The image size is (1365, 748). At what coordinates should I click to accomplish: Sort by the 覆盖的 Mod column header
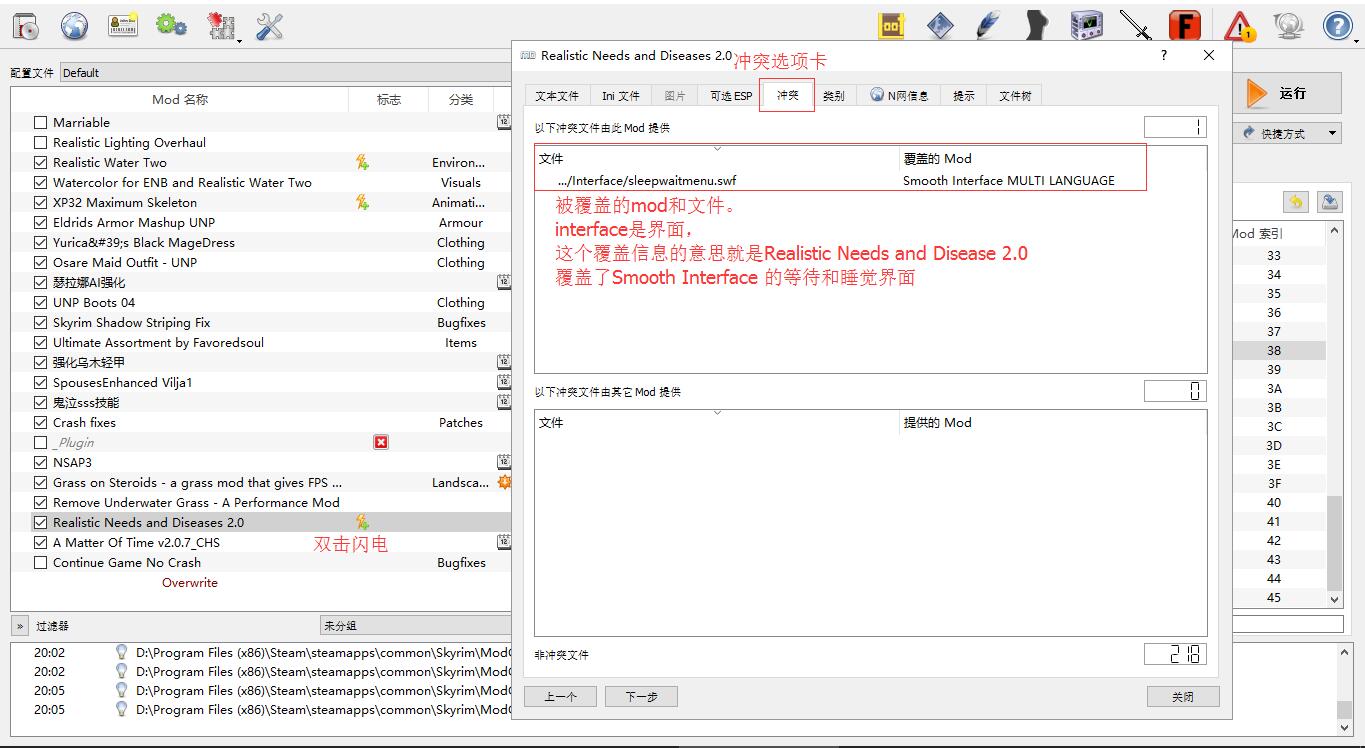1053,158
